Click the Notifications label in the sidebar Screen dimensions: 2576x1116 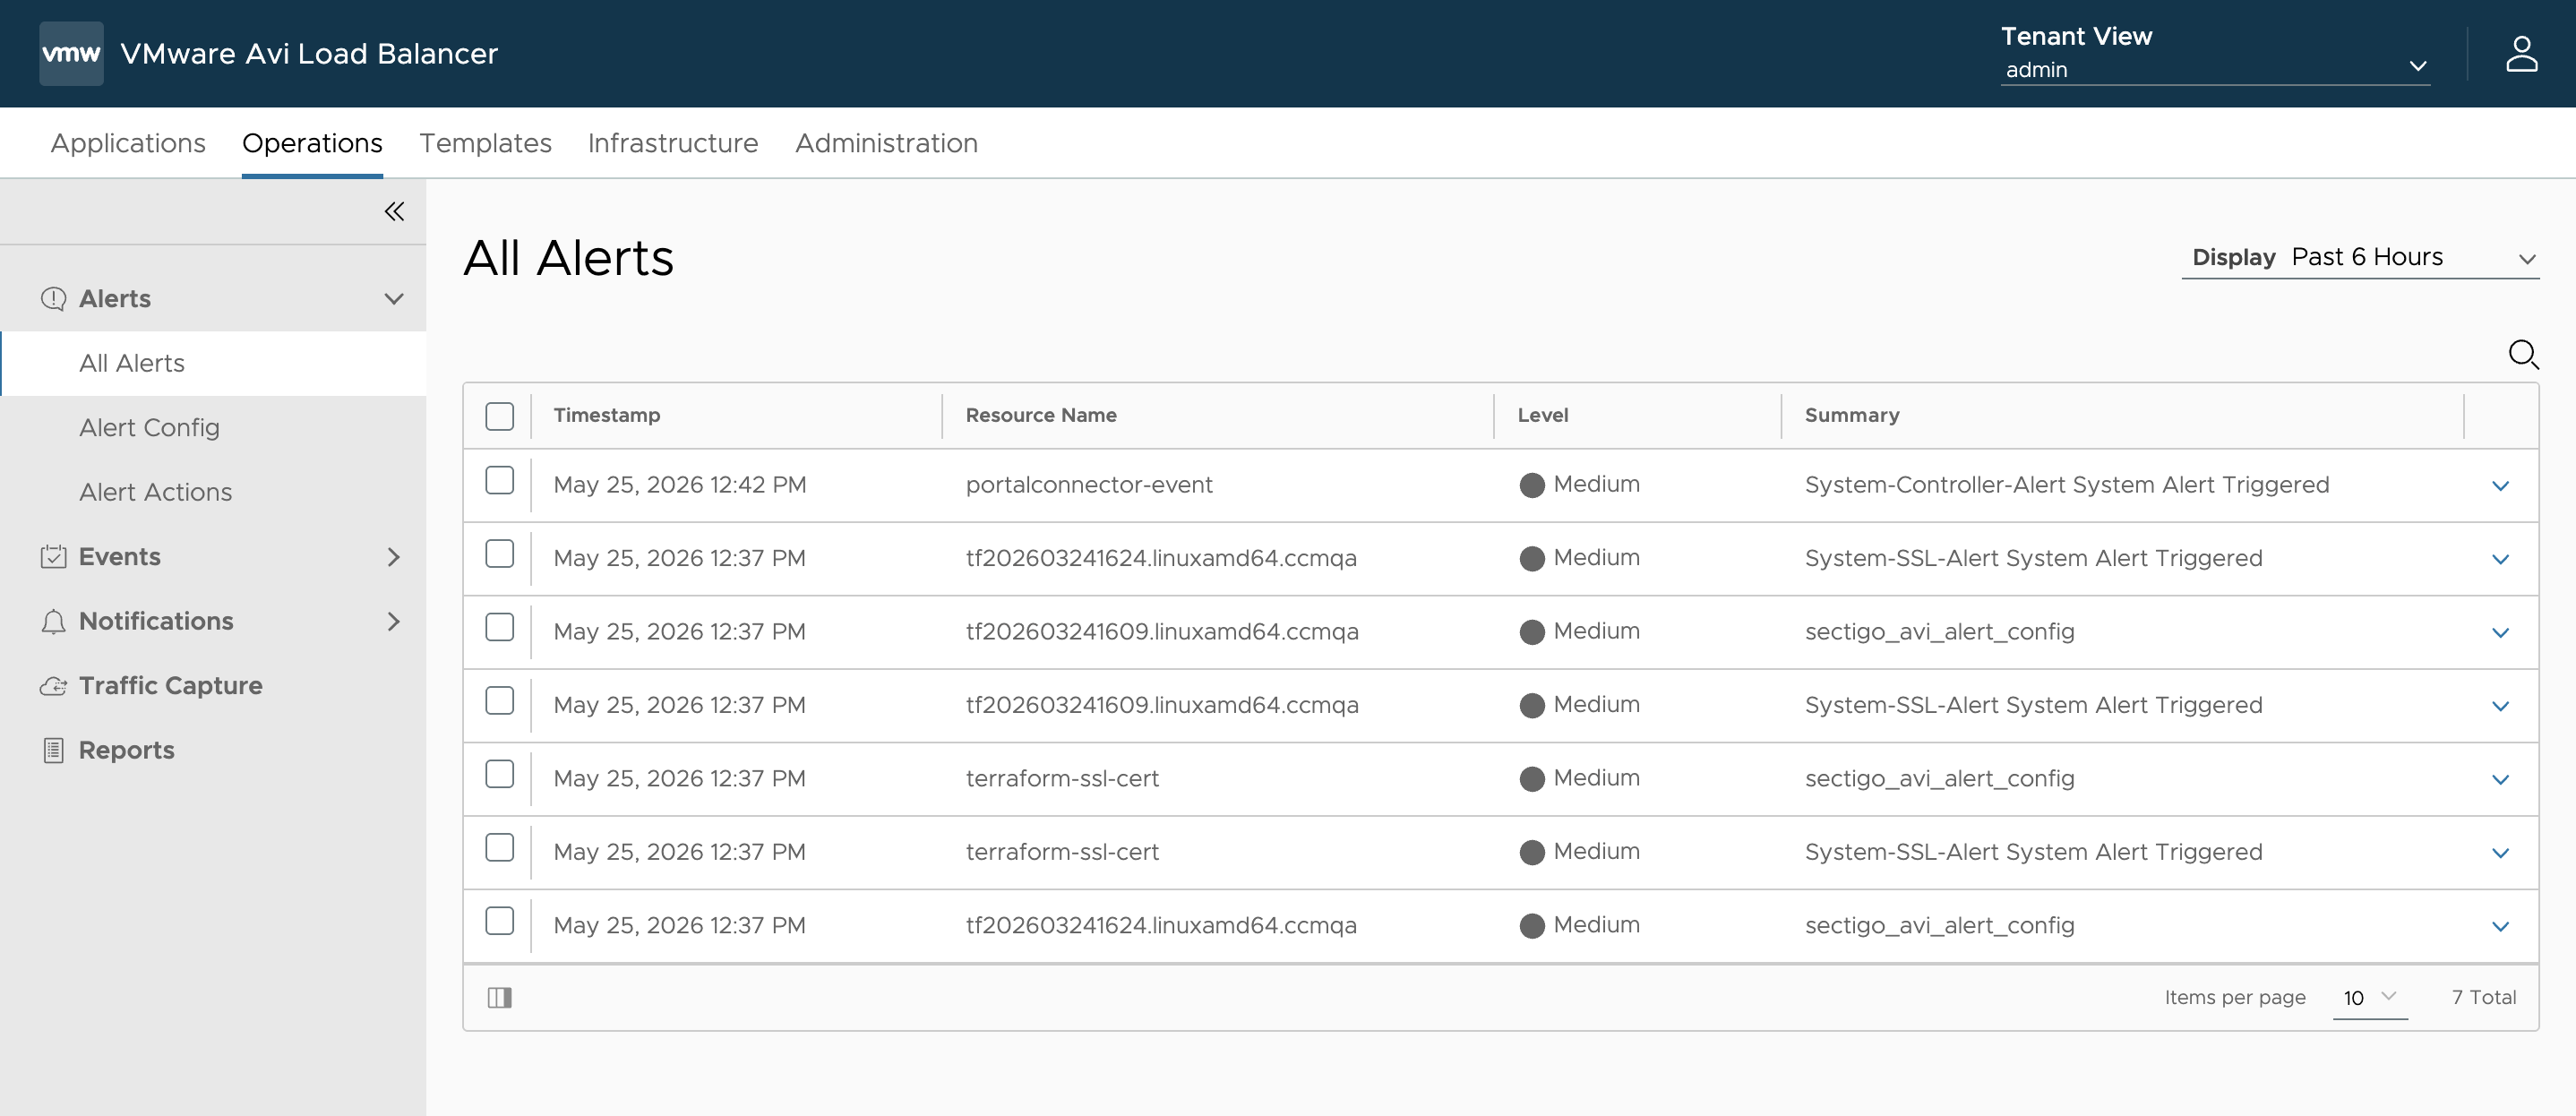click(156, 621)
